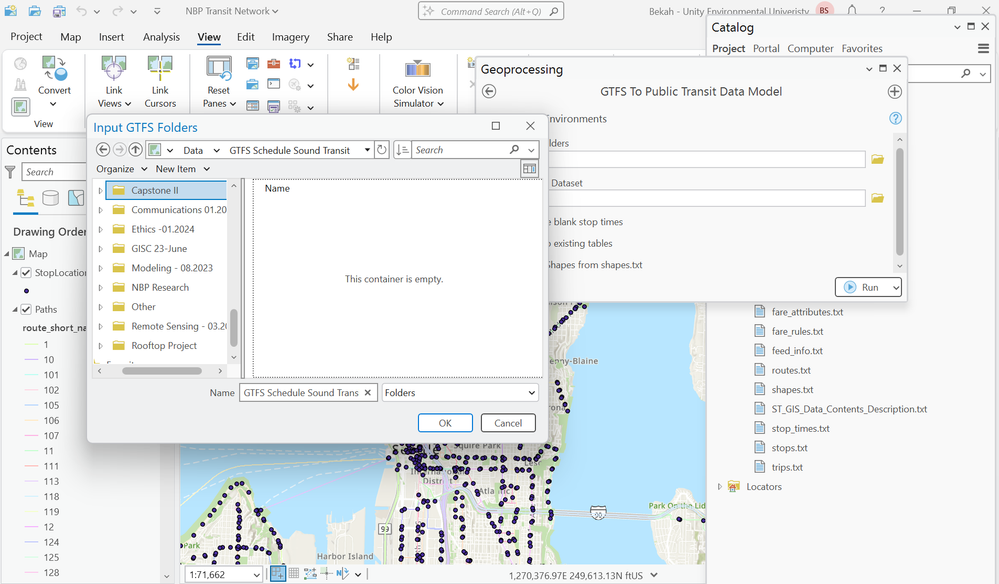Expand the Capstone II folder
The height and width of the screenshot is (584, 999).
point(100,190)
